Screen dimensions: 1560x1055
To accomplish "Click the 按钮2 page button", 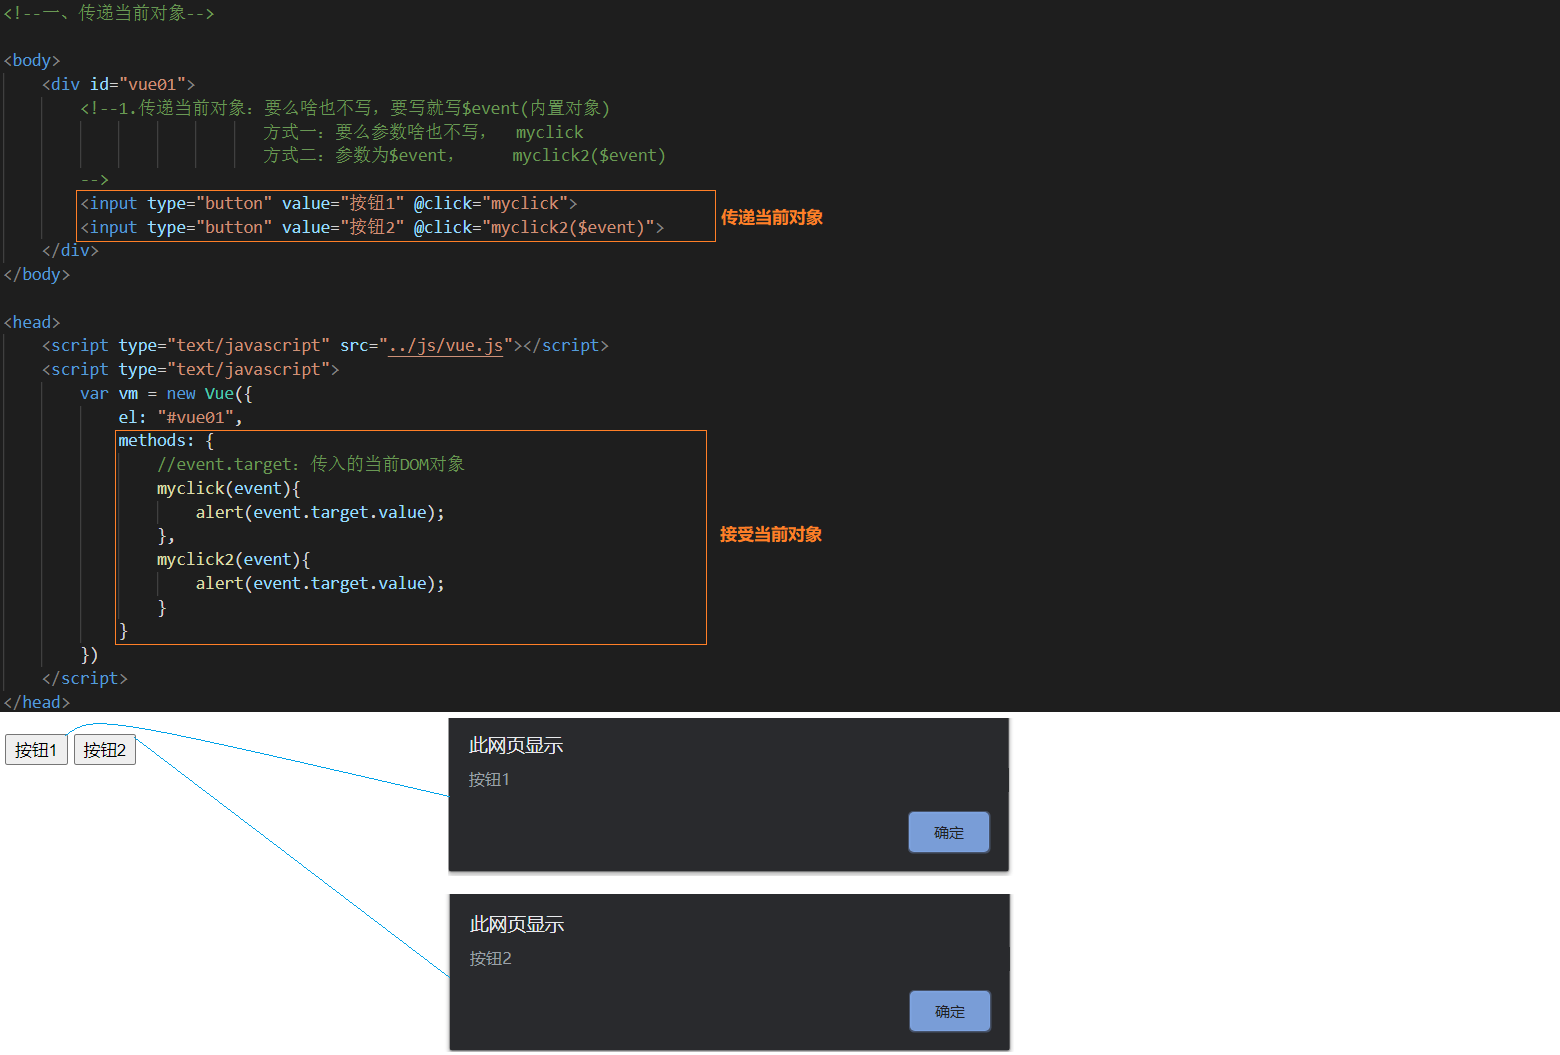I will point(105,750).
